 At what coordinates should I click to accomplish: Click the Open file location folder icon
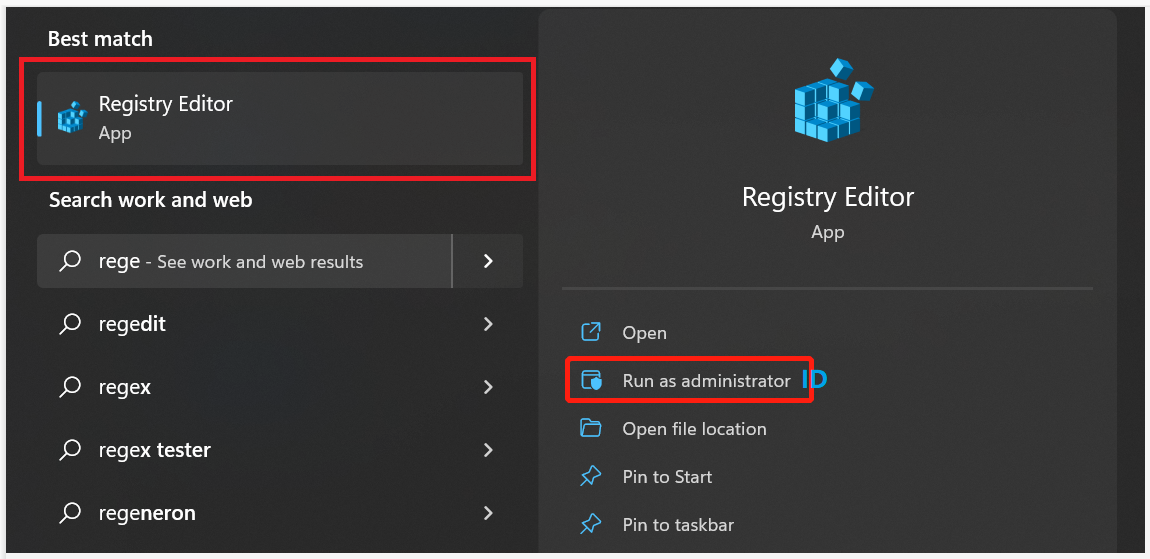tap(591, 428)
